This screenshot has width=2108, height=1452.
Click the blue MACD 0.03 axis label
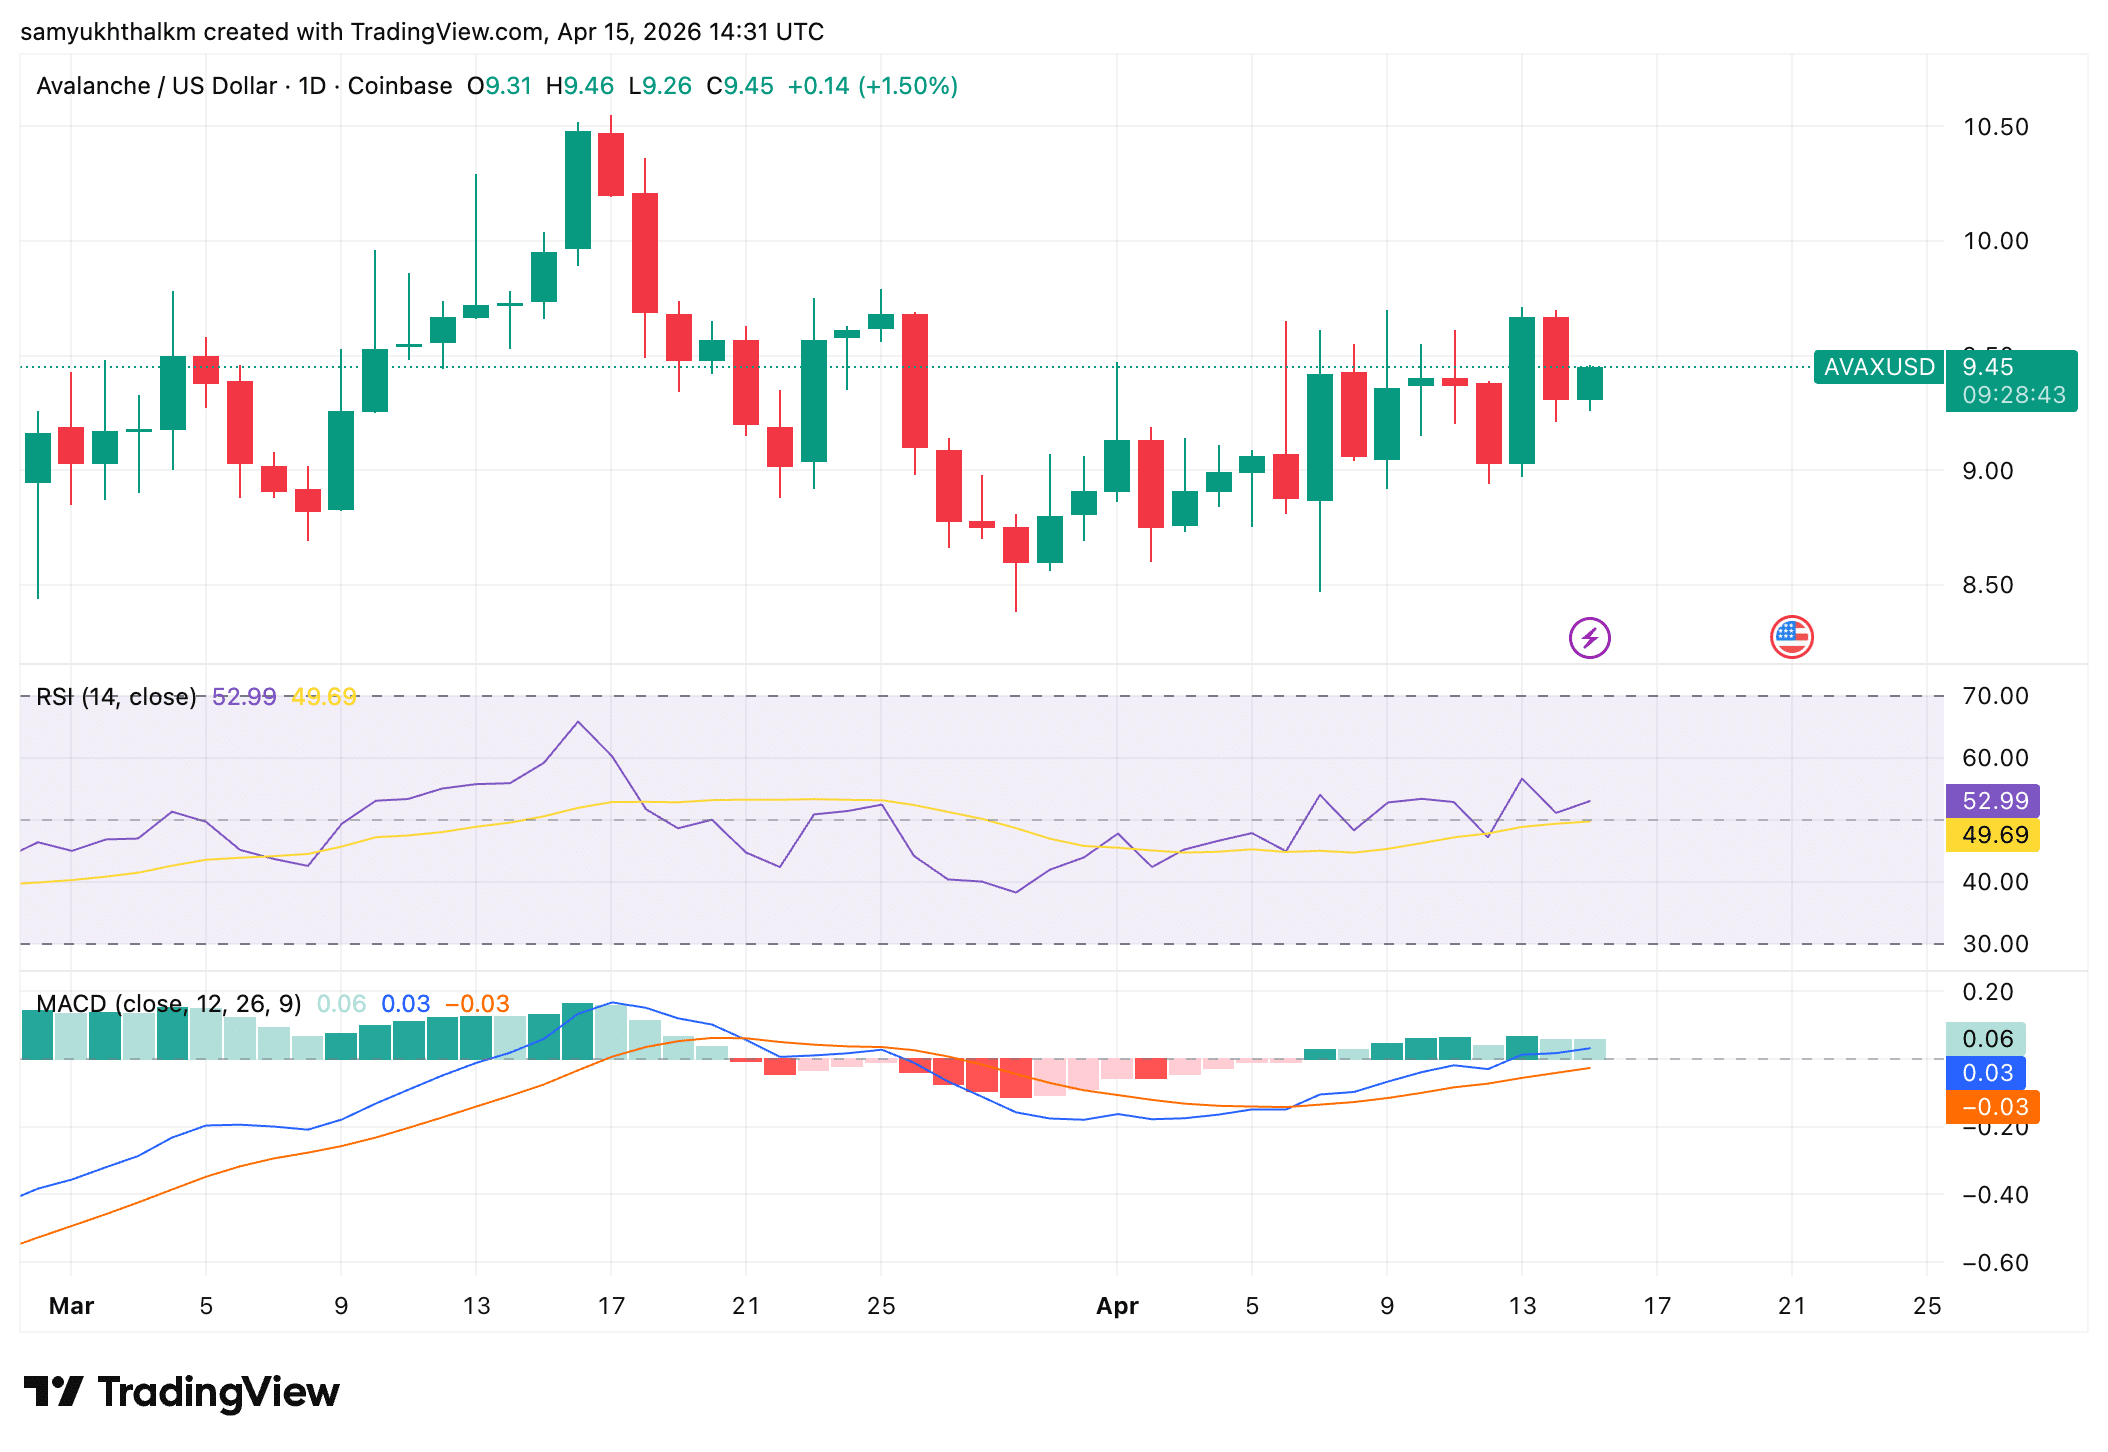[x=1986, y=1073]
